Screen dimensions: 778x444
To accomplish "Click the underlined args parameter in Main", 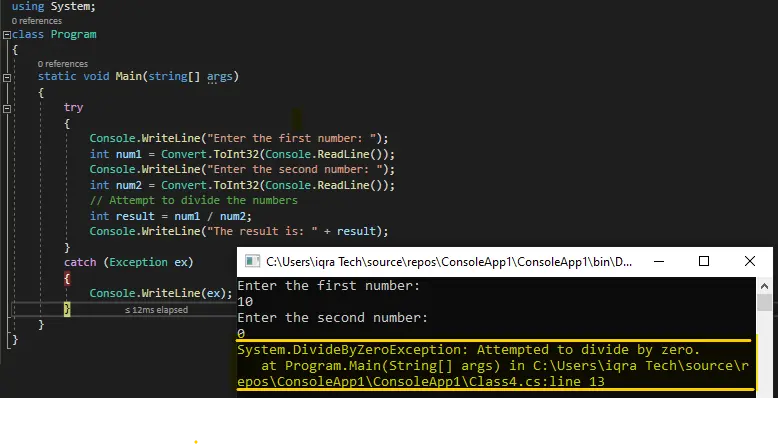I will pos(218,77).
